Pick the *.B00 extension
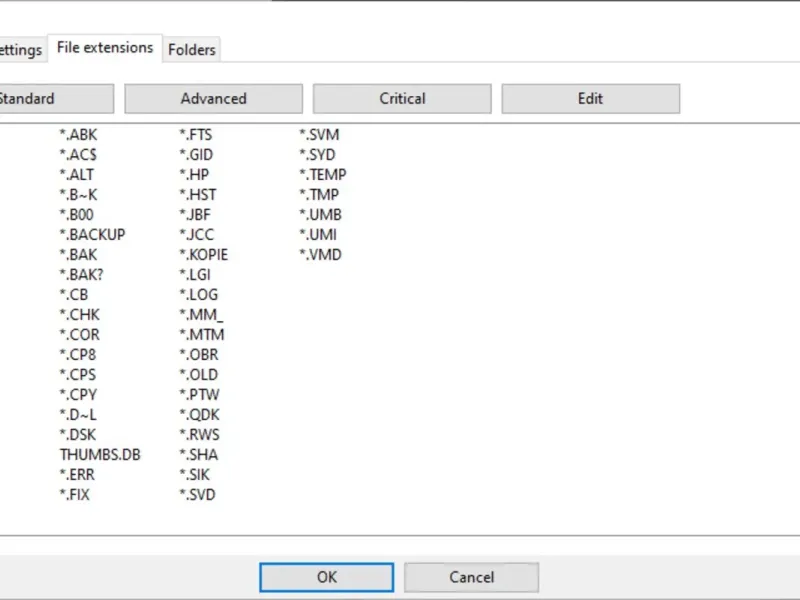 77,214
